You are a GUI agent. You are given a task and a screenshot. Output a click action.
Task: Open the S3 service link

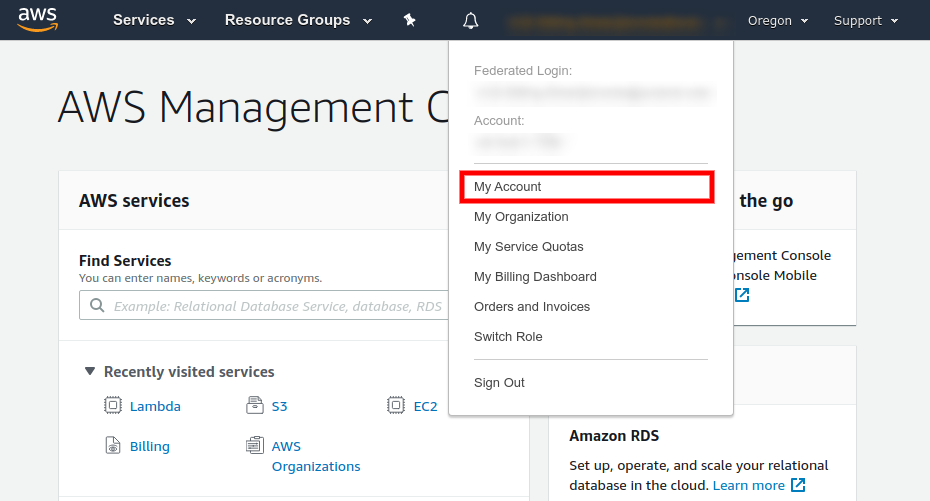coord(279,406)
